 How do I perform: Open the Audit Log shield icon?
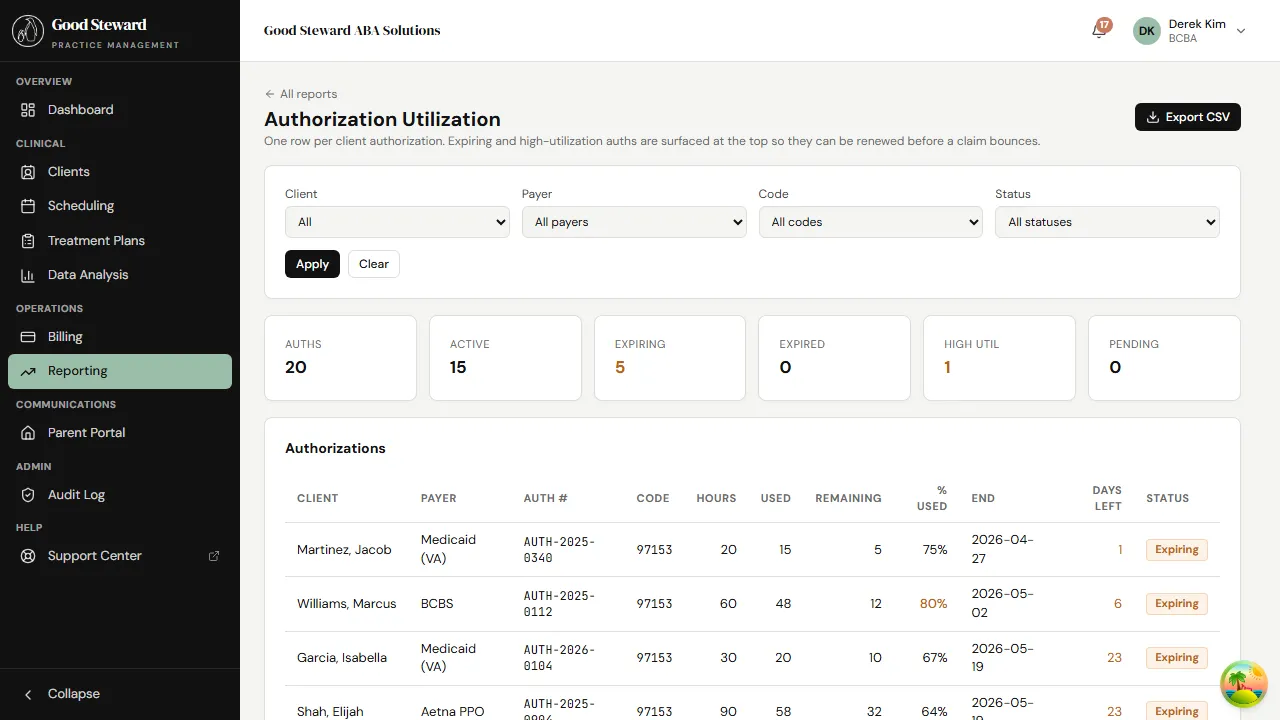(27, 494)
